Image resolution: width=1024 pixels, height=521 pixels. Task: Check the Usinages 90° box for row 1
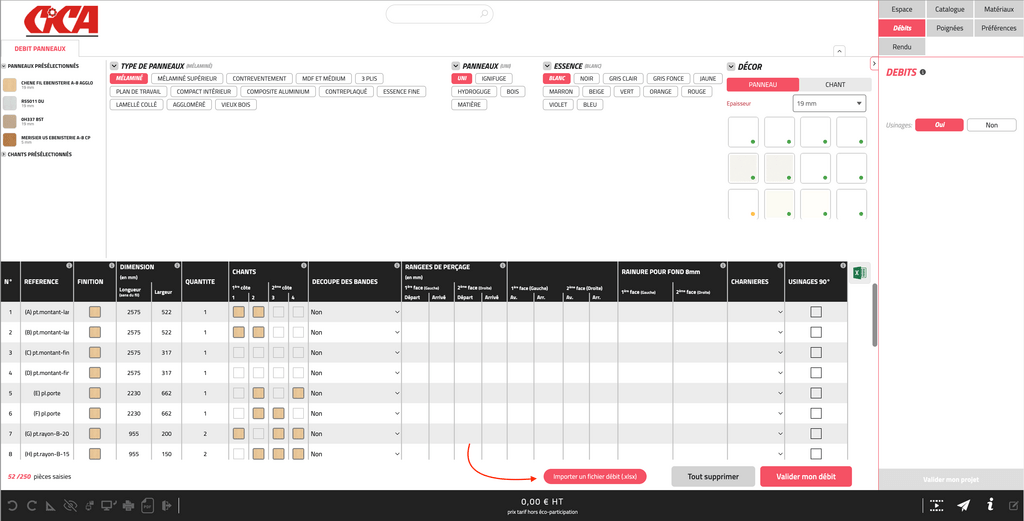coord(816,312)
